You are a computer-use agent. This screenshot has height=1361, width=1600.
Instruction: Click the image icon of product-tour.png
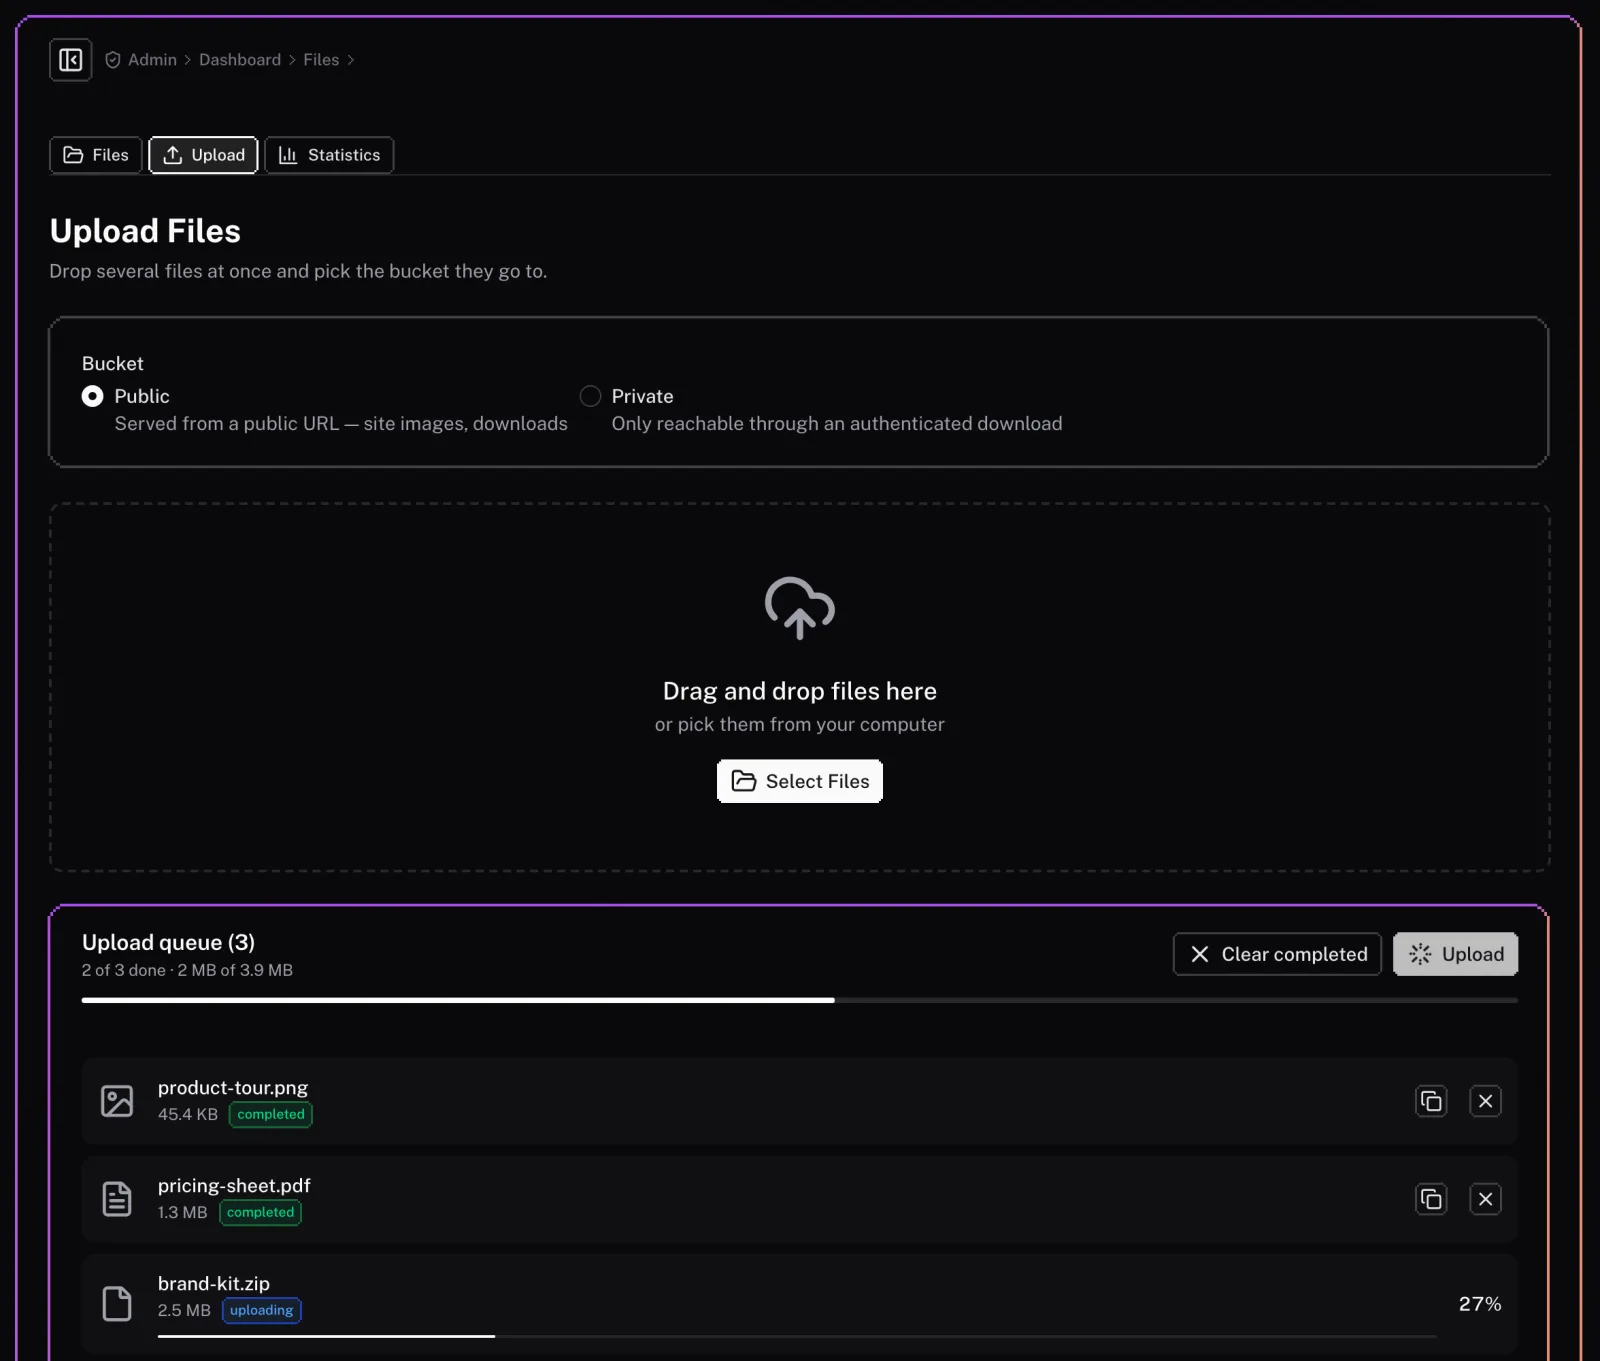click(x=117, y=1101)
